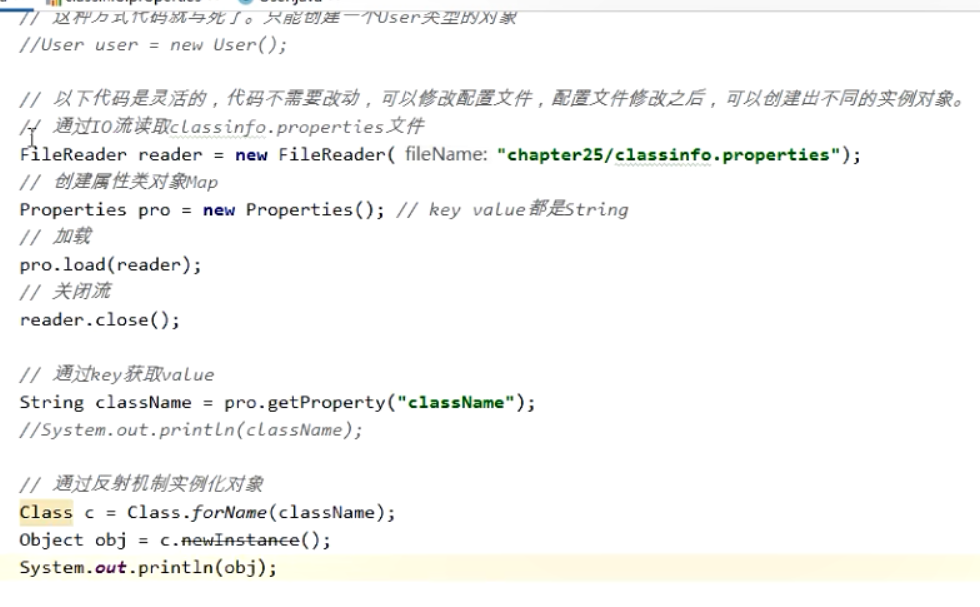Click the long comment starting "以下代码是灵活的"
This screenshot has height=607, width=980.
(x=494, y=98)
